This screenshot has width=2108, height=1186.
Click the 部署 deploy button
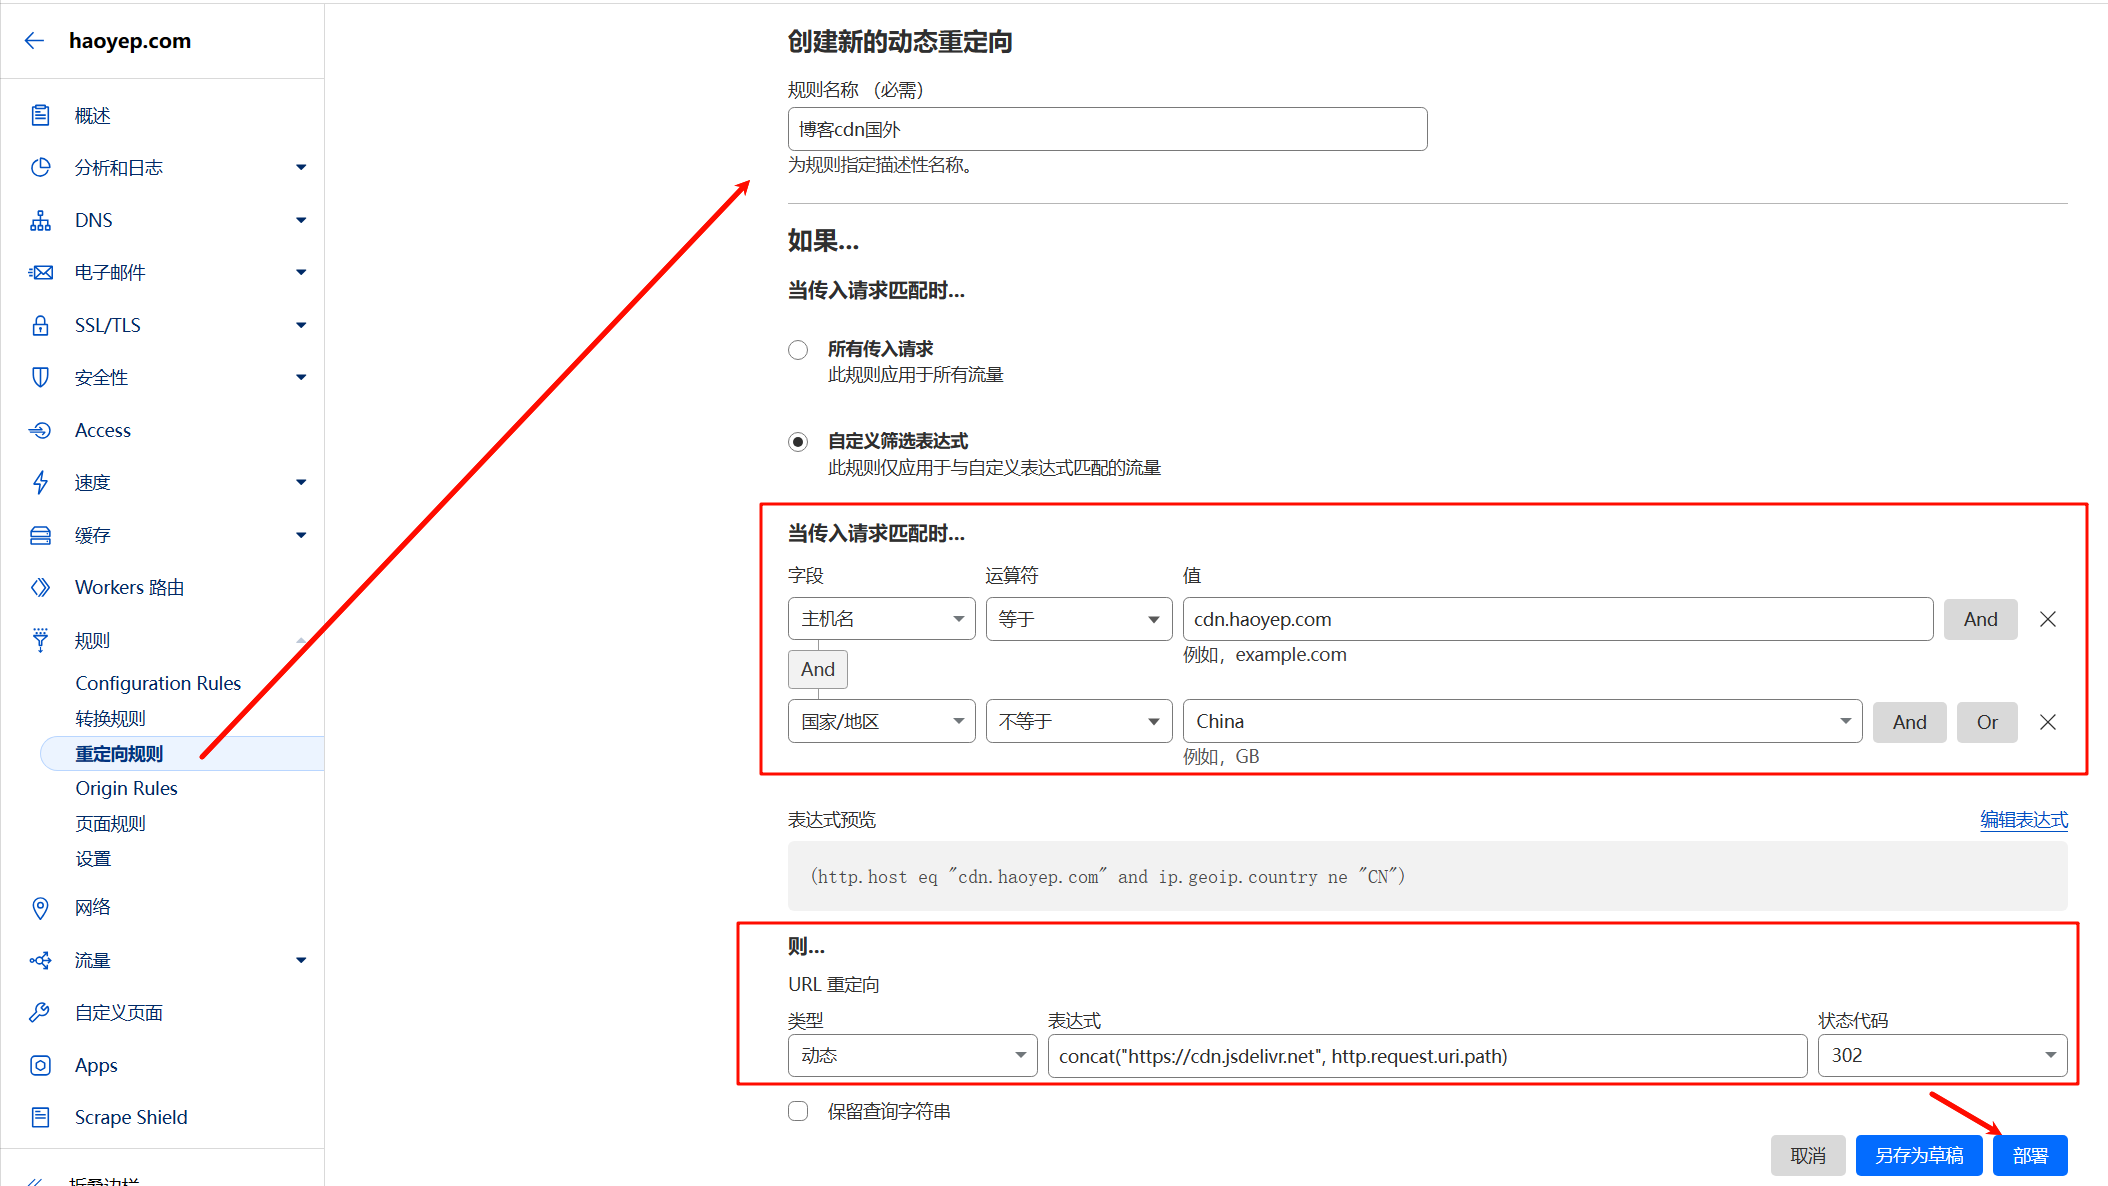click(2030, 1155)
